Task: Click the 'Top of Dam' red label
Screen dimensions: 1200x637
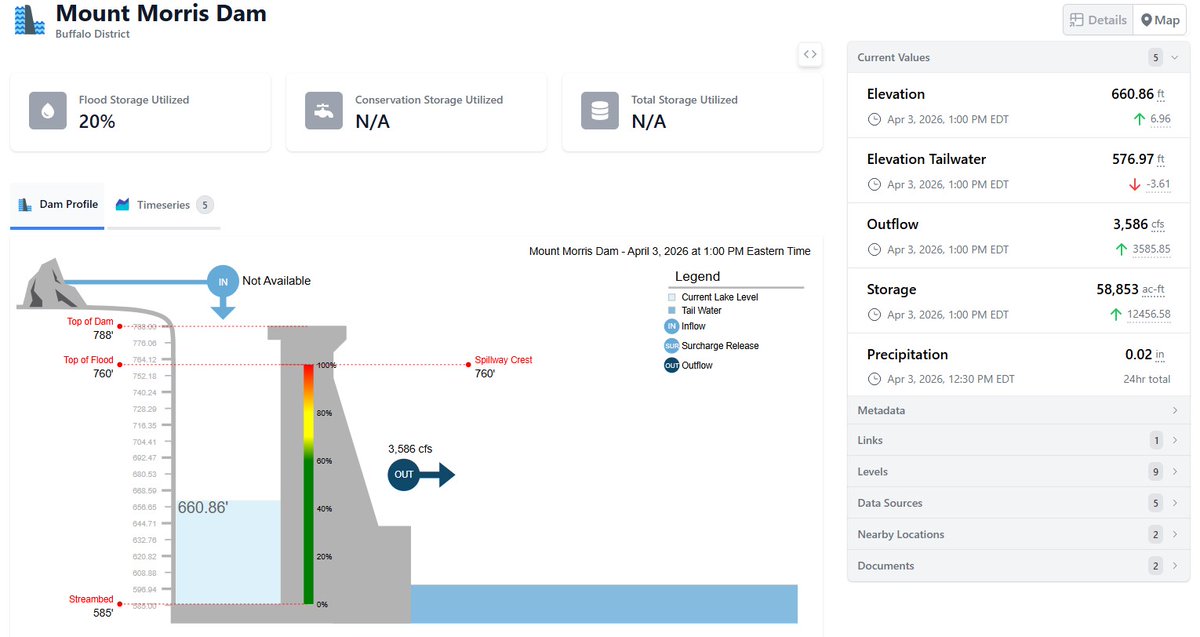Action: [90, 321]
